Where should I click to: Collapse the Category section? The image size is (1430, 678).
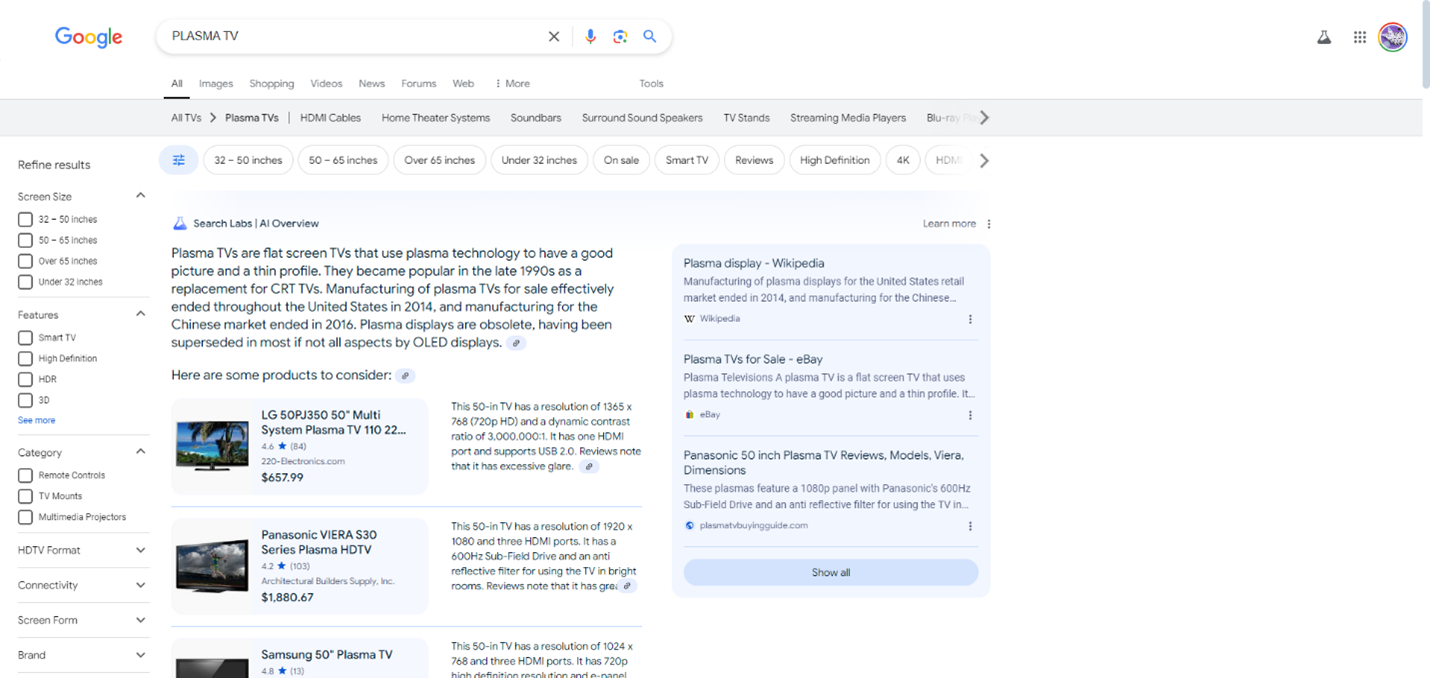pos(140,452)
